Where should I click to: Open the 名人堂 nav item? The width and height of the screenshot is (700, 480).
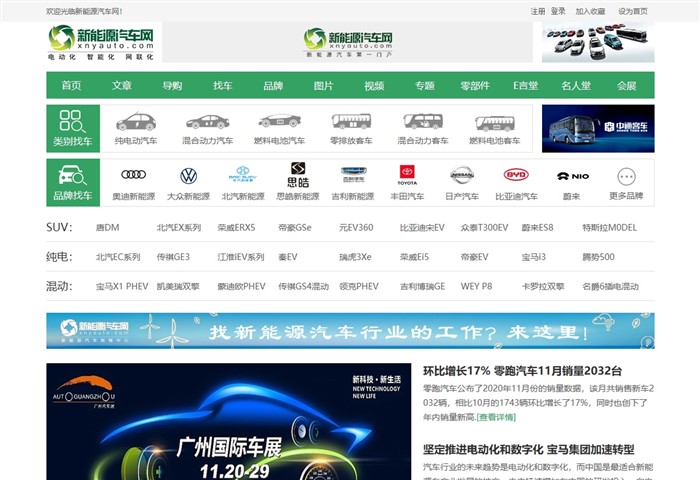click(576, 85)
